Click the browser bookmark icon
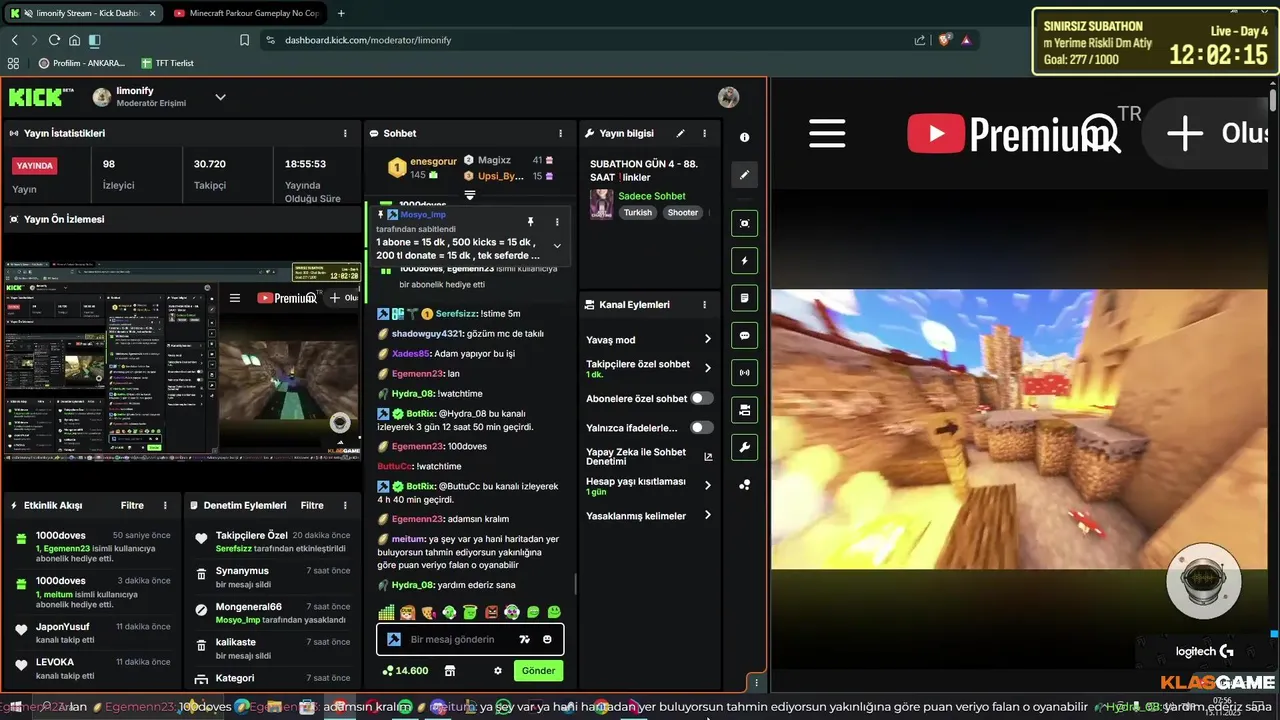 244,40
